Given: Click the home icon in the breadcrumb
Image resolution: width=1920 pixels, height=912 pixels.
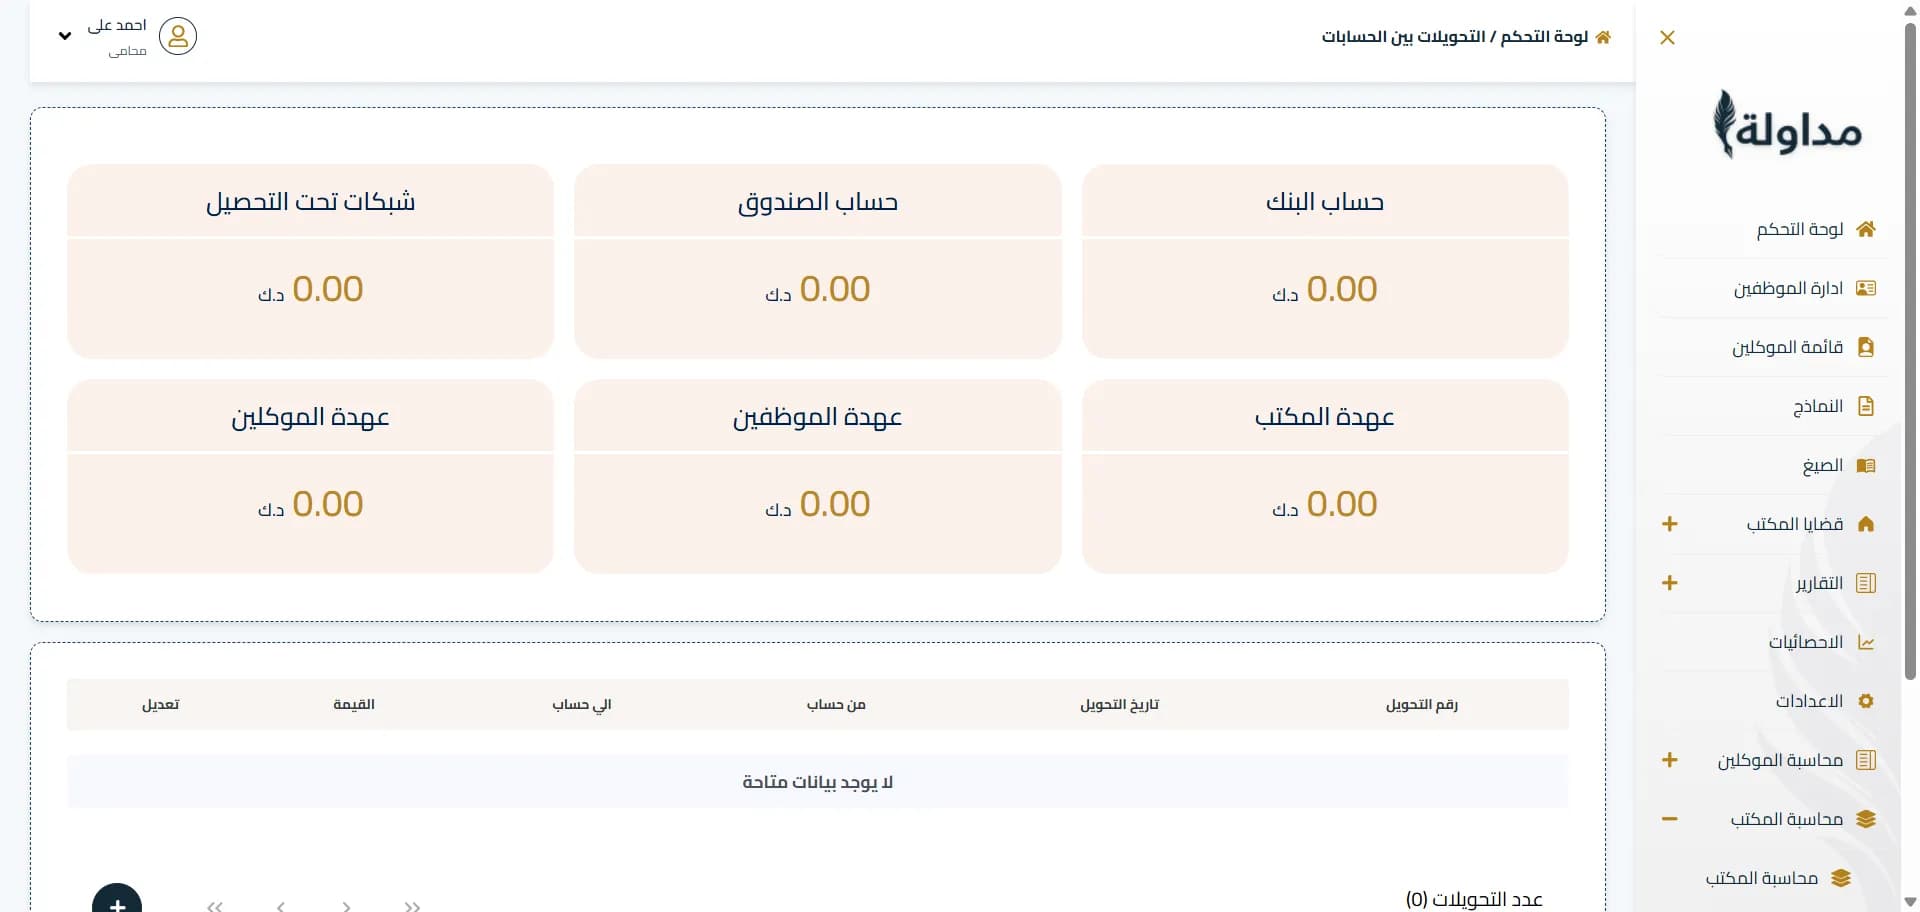Looking at the screenshot, I should [x=1603, y=37].
